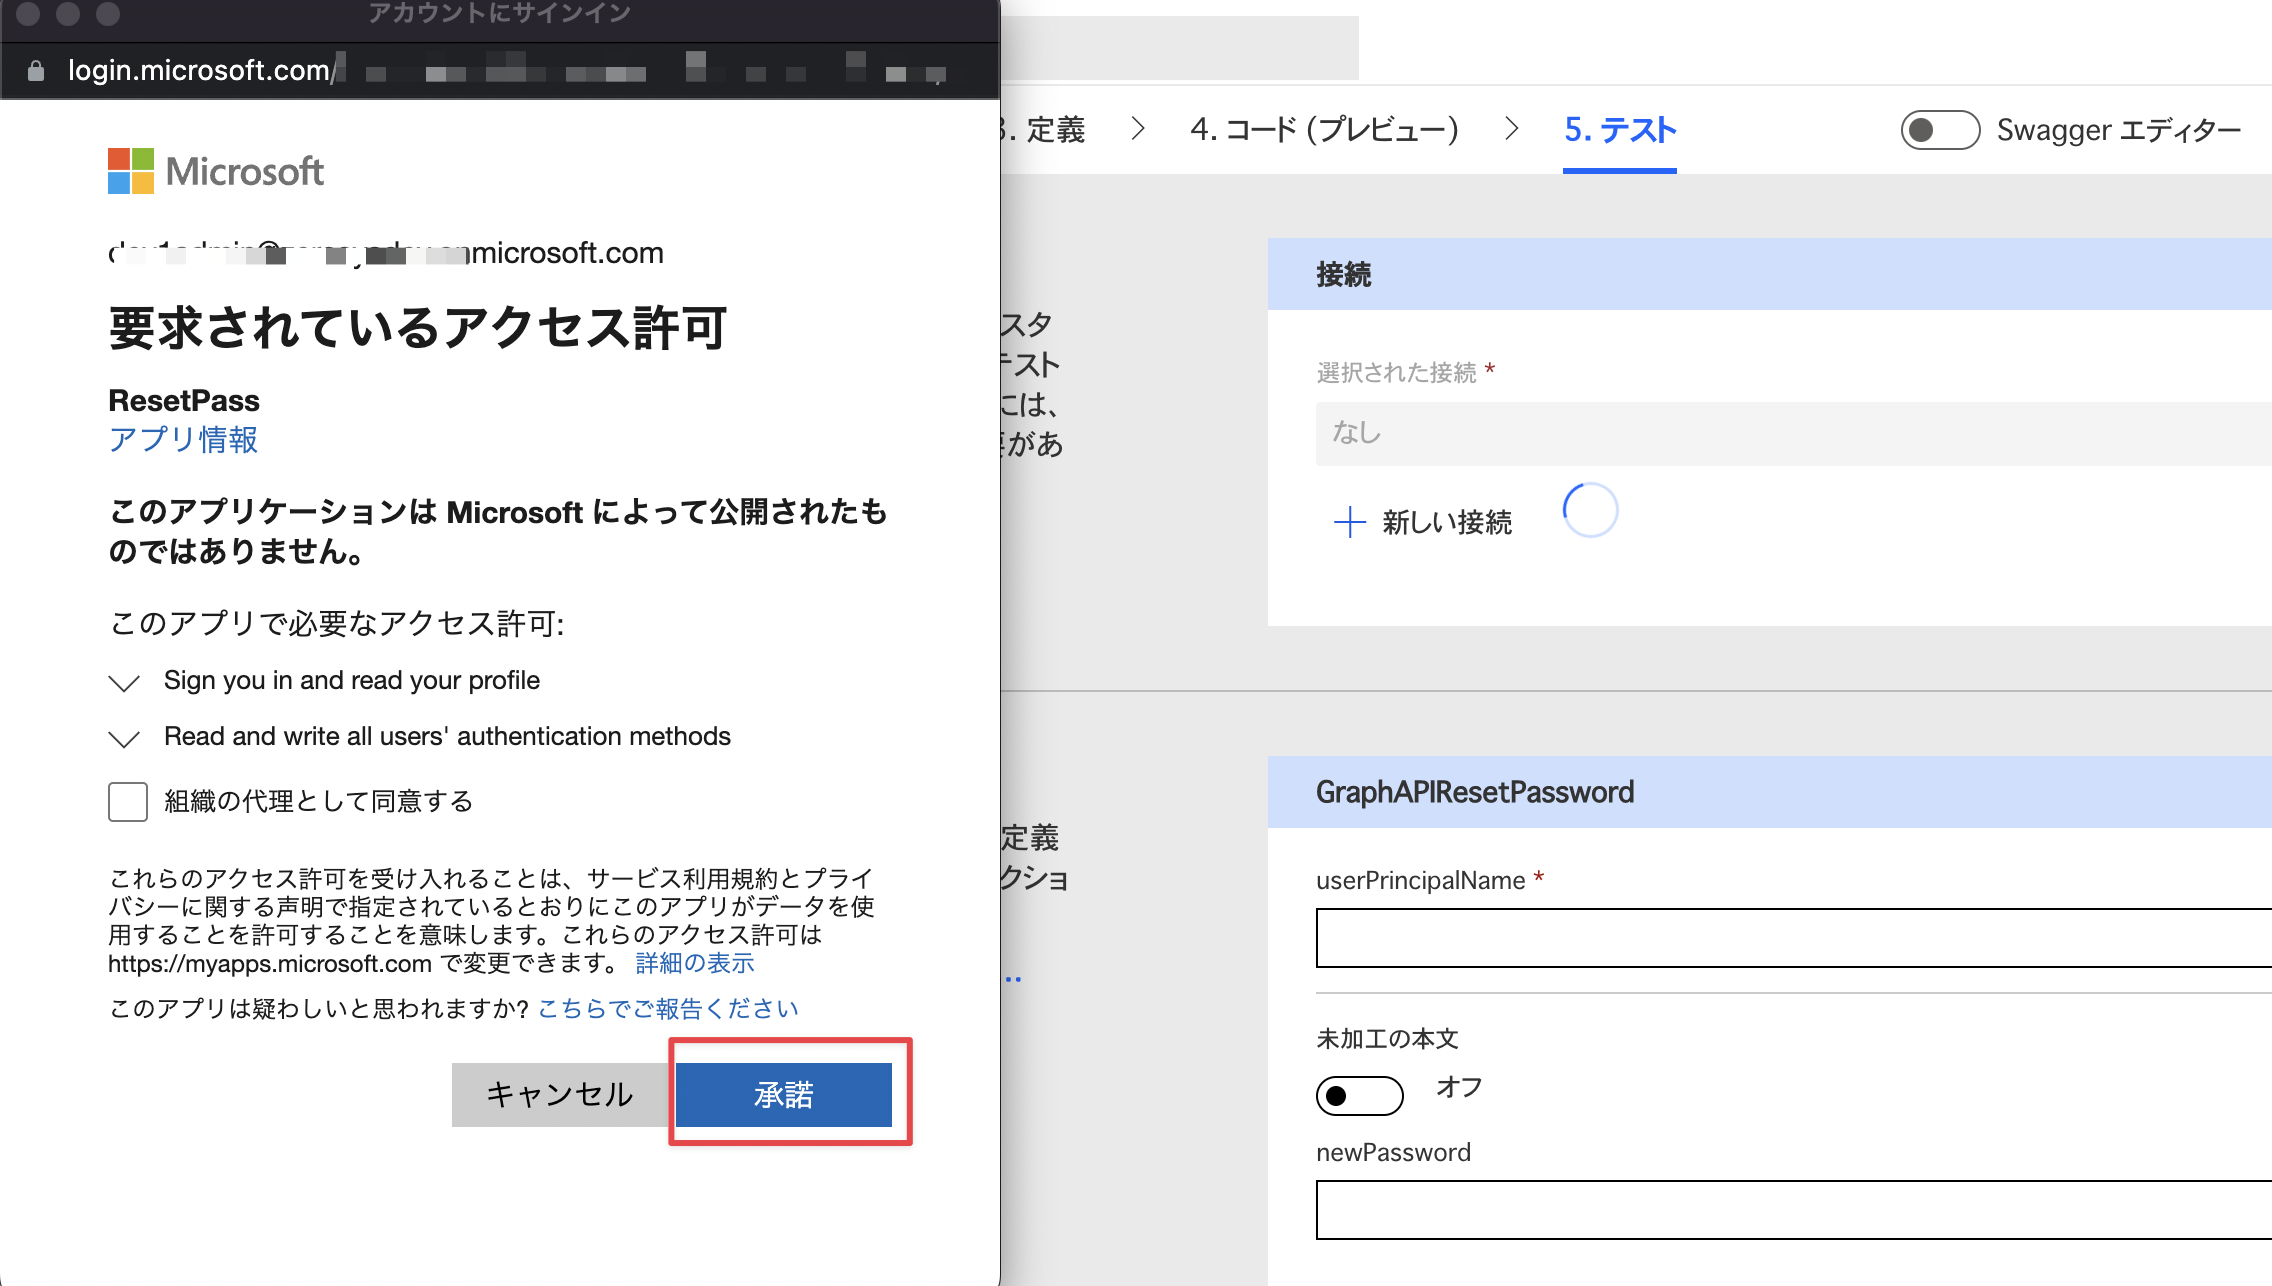Click the lock icon in the address bar

click(36, 70)
